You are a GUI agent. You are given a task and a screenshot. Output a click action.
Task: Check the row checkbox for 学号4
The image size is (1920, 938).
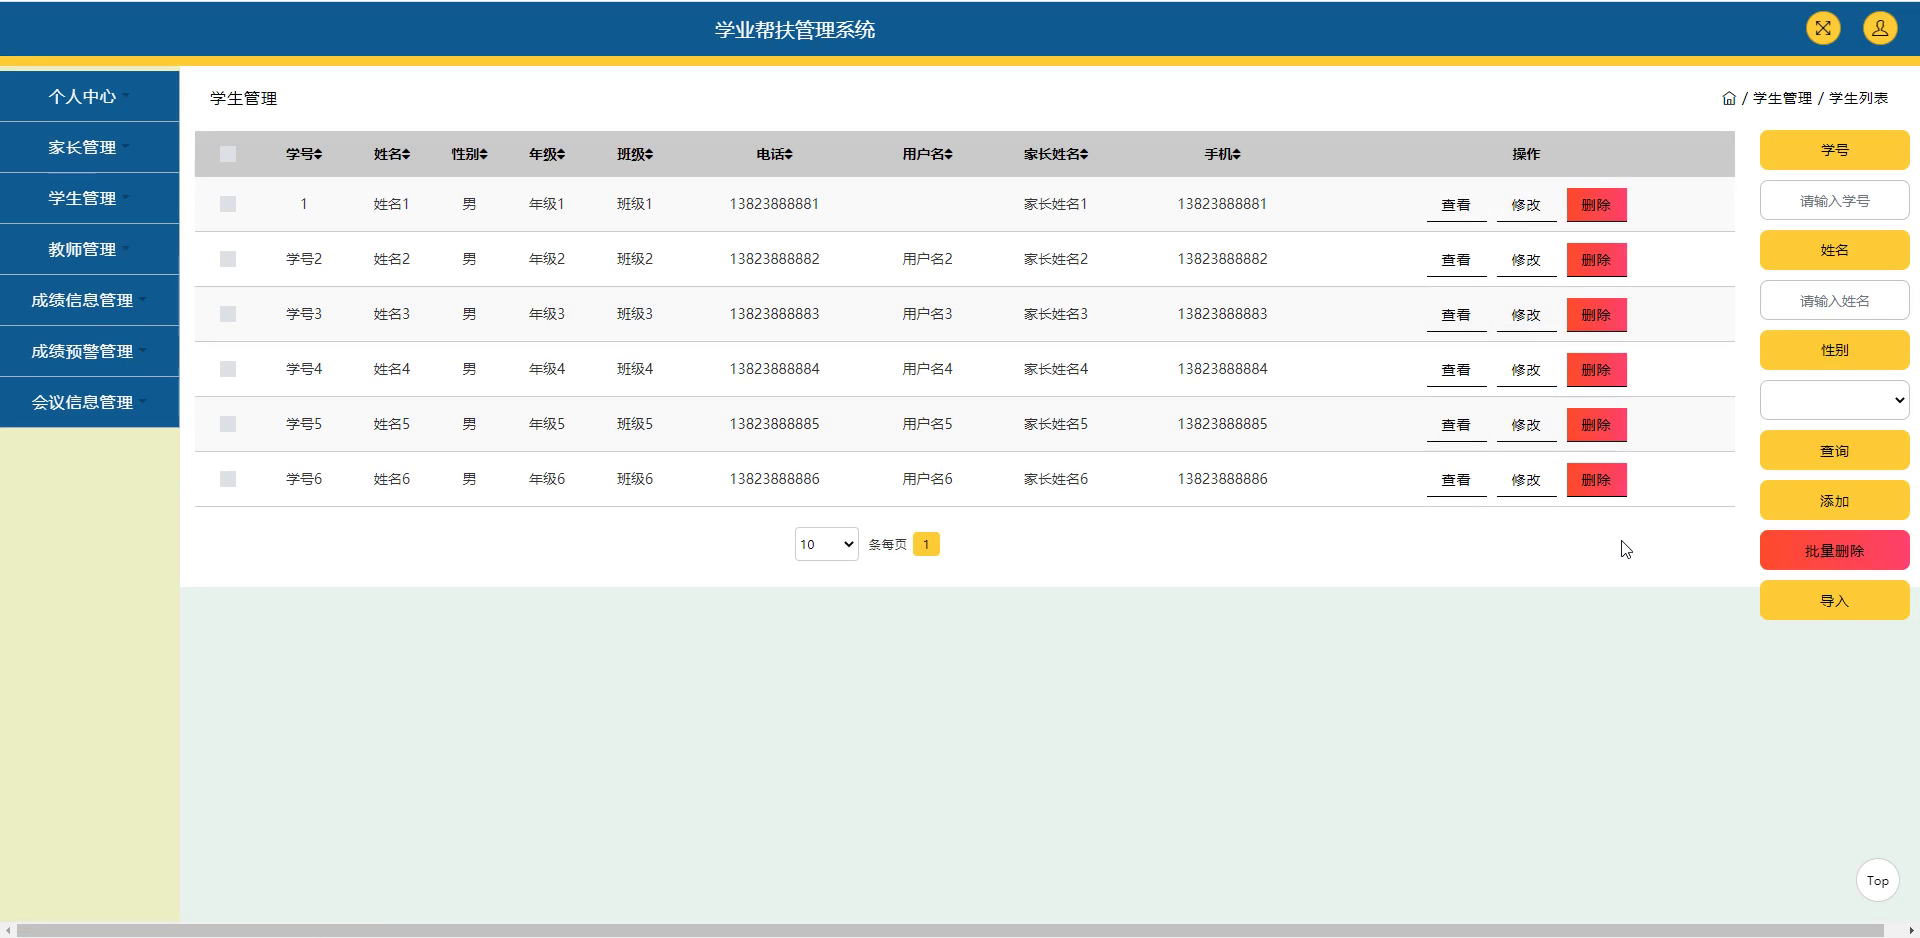(x=228, y=369)
